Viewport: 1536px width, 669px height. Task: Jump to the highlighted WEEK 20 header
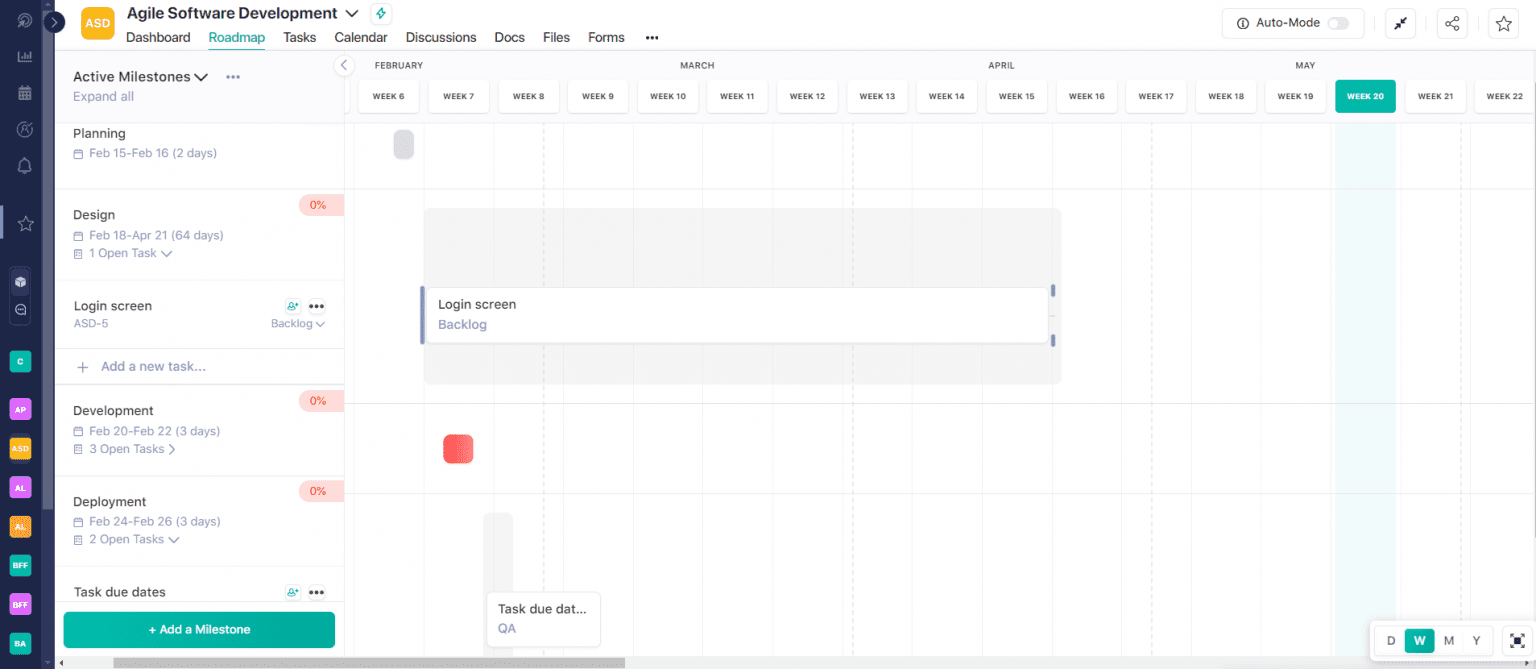[1365, 96]
